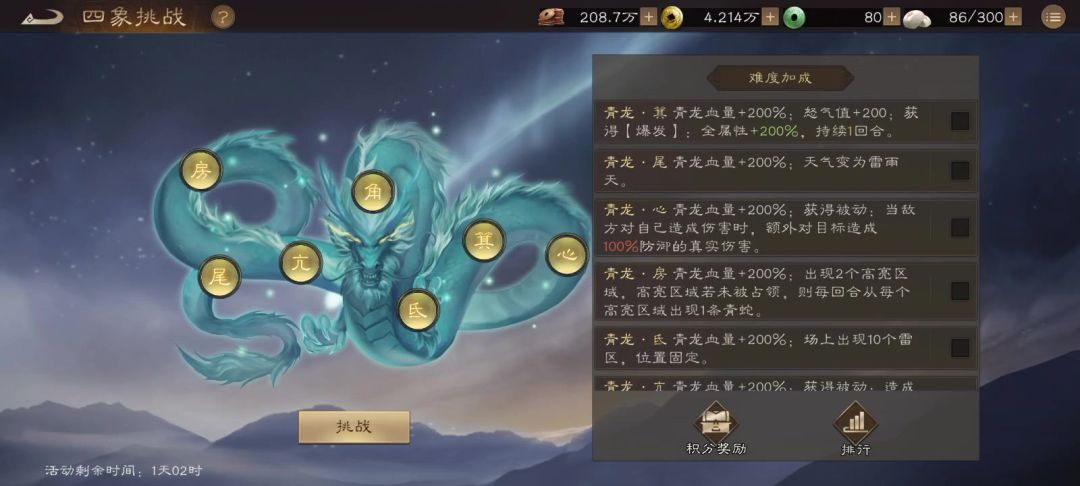Enable the 青龙·尾 difficulty checkbox
Viewport: 1080px width, 486px height.
pos(959,171)
